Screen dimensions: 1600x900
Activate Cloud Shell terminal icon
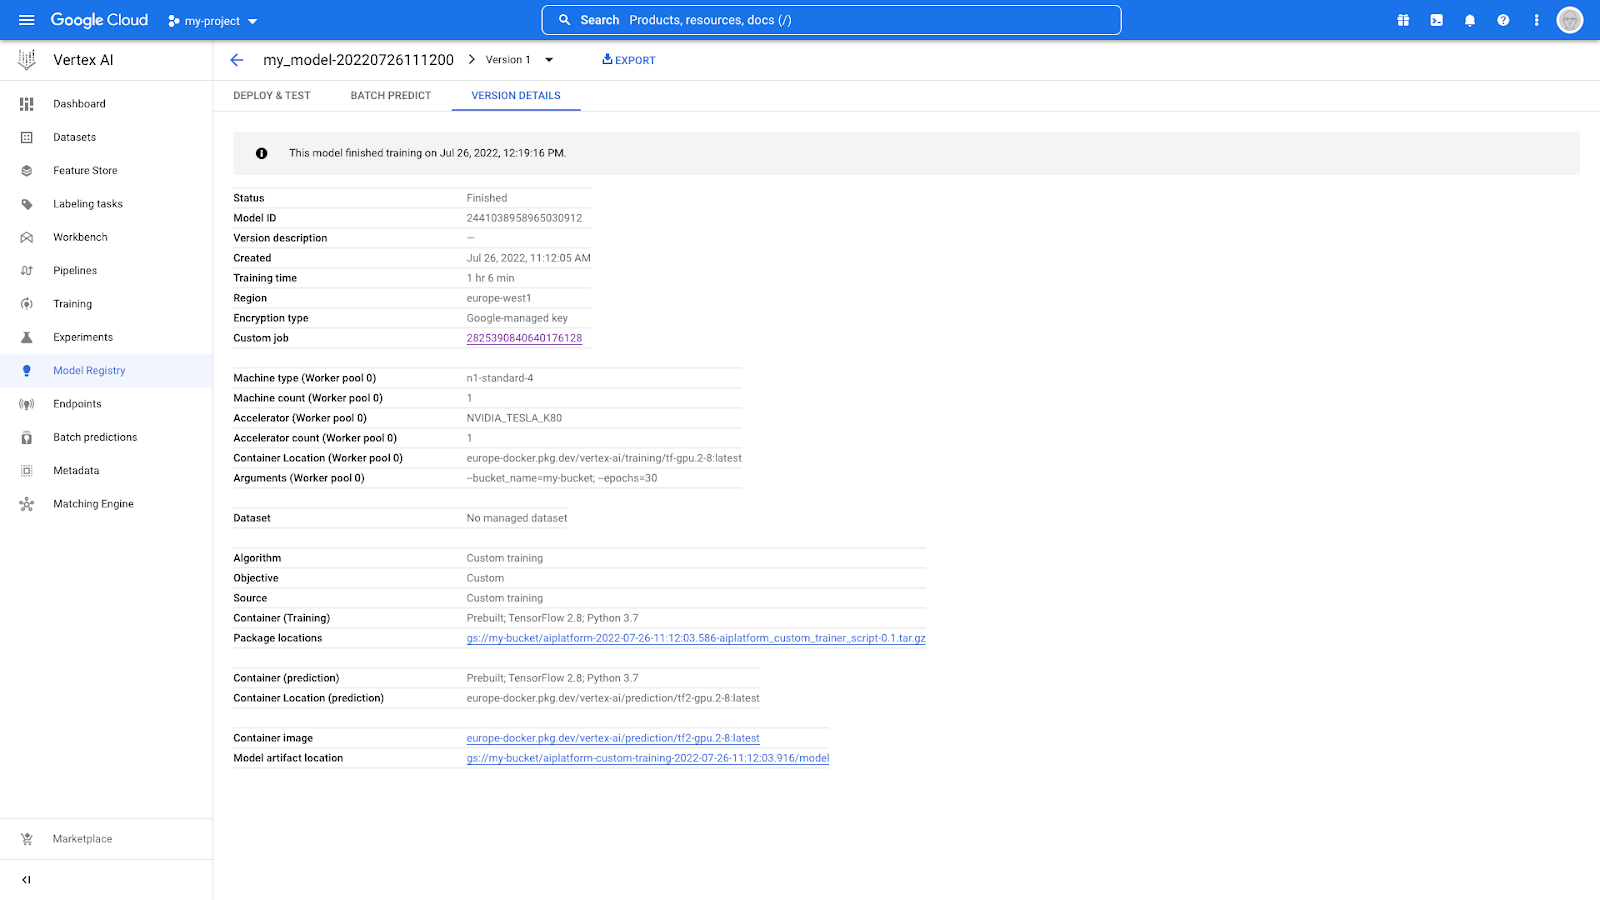click(x=1437, y=20)
